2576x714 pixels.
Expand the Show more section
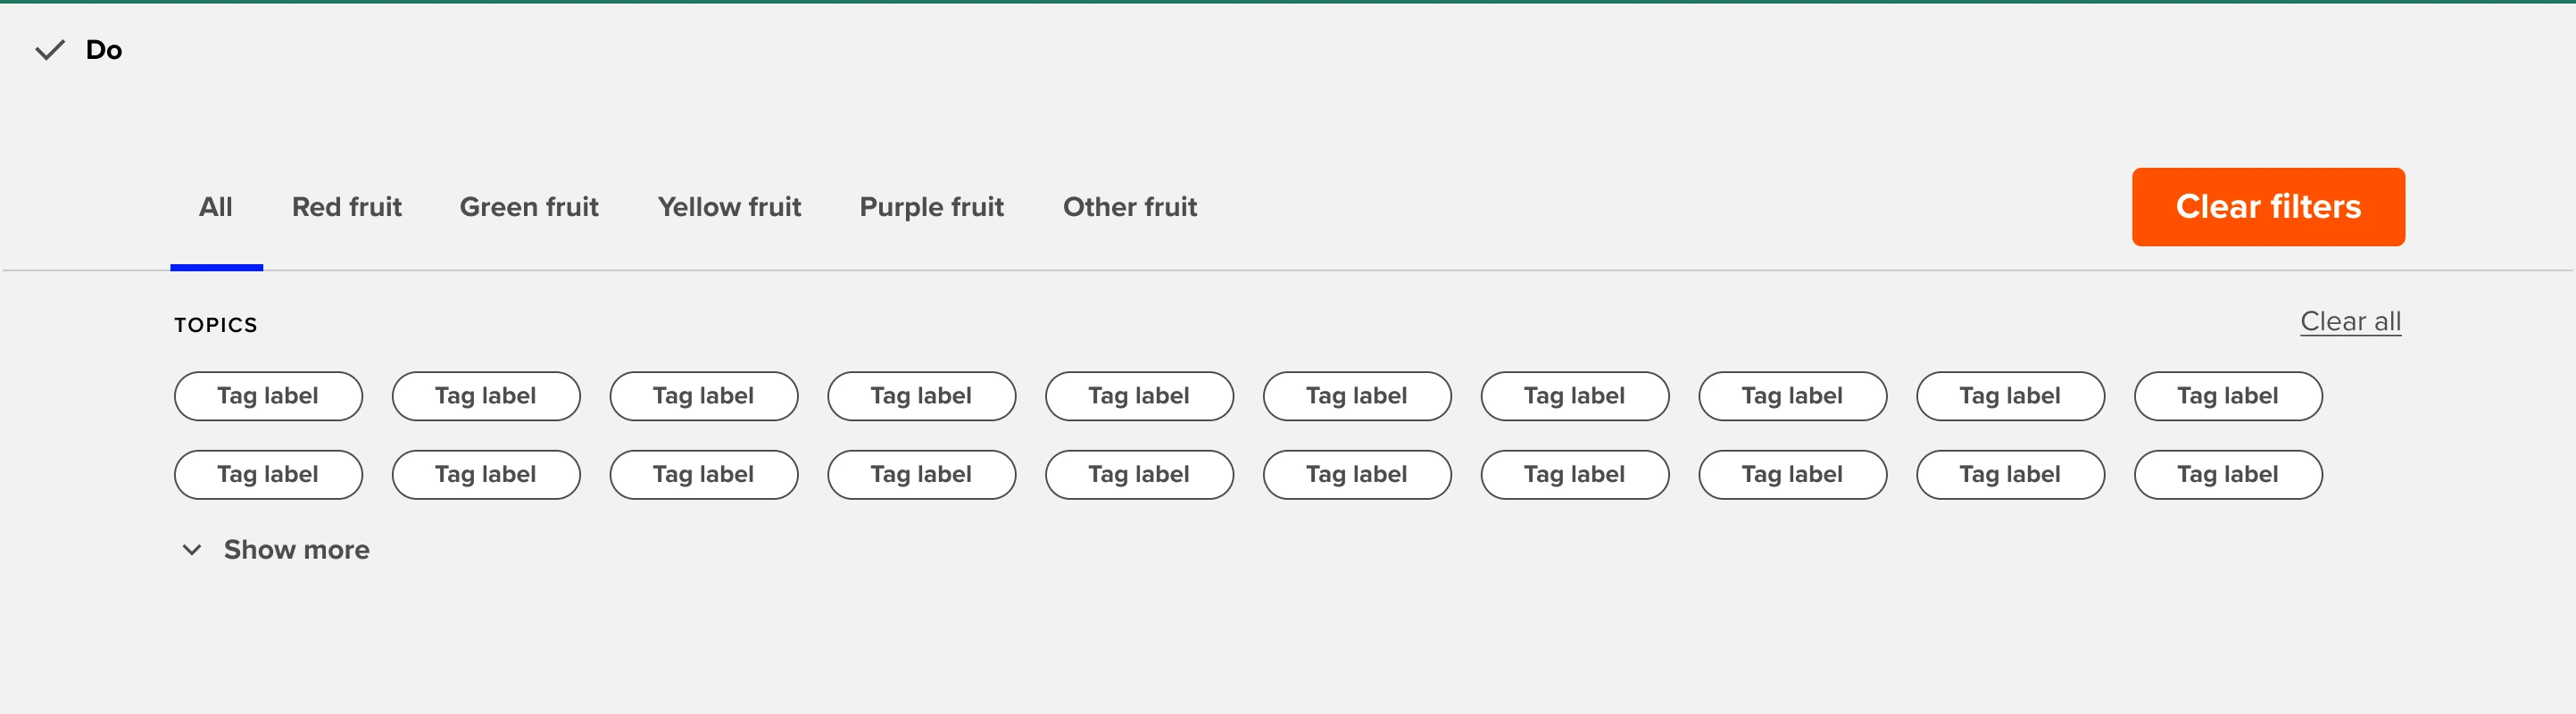click(296, 550)
